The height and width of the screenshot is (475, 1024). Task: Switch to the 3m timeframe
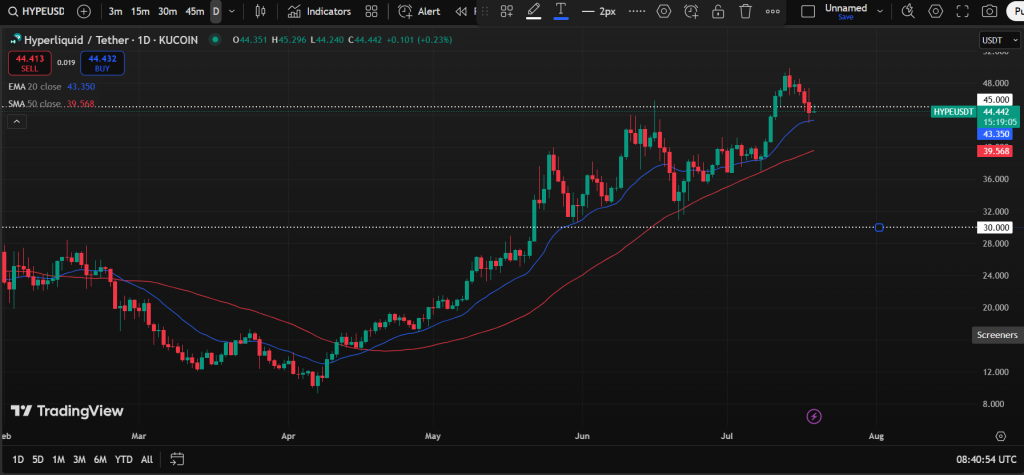click(x=116, y=11)
